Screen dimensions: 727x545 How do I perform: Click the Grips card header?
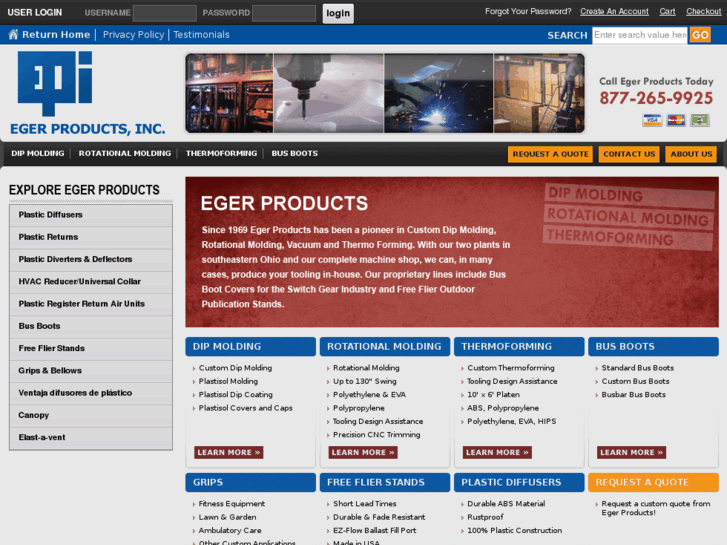pyautogui.click(x=250, y=482)
